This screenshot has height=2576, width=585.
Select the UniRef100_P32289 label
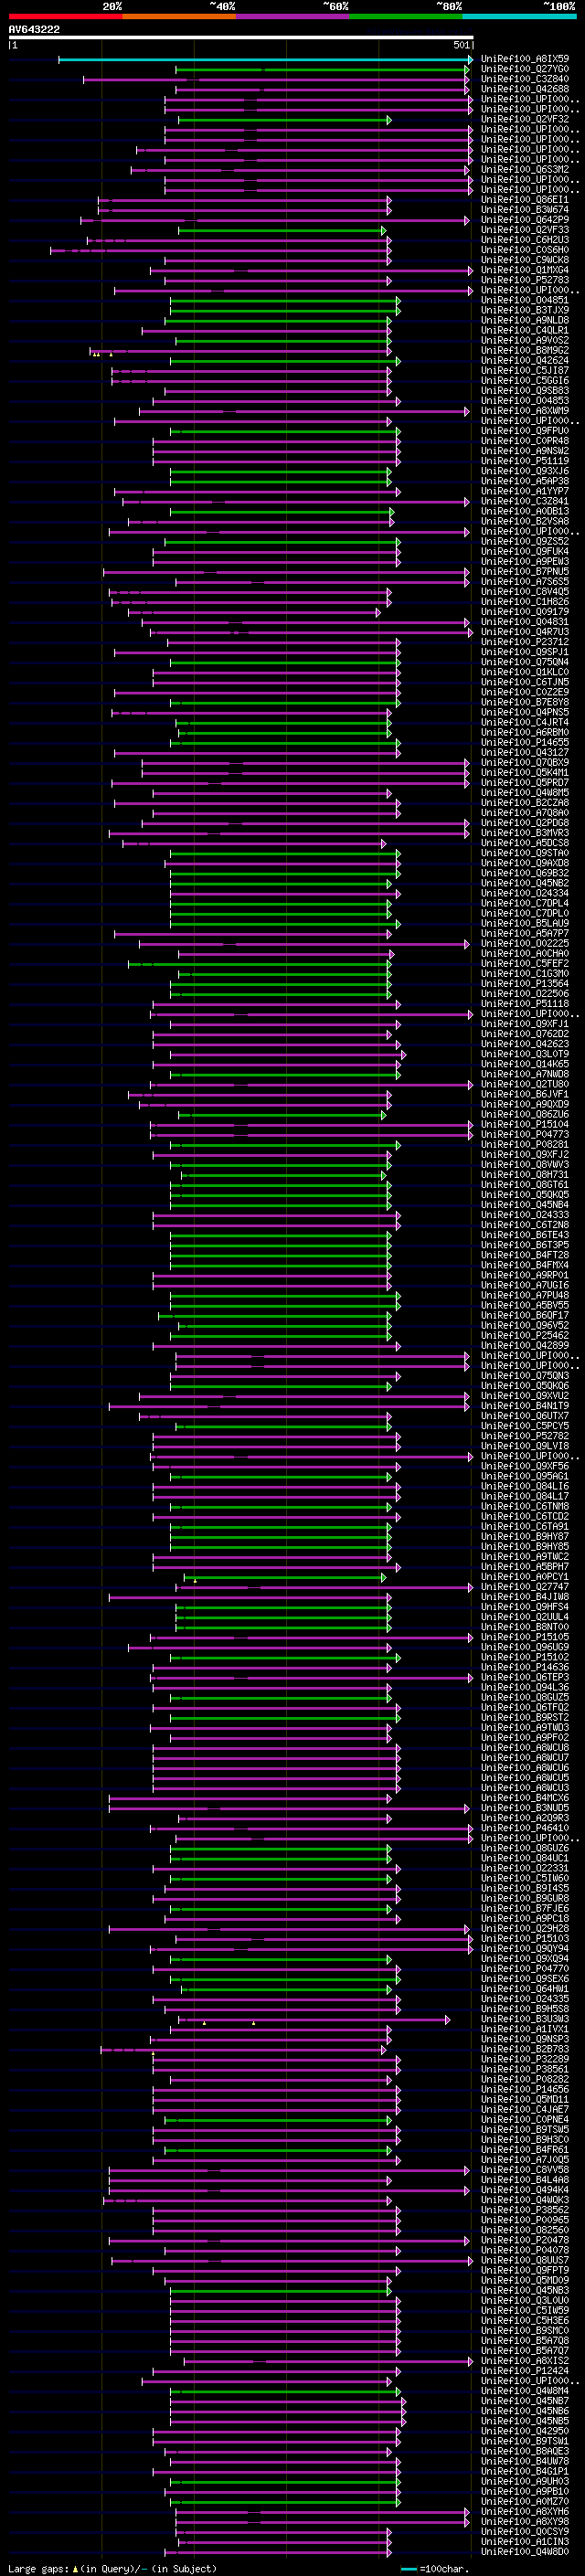(525, 2059)
